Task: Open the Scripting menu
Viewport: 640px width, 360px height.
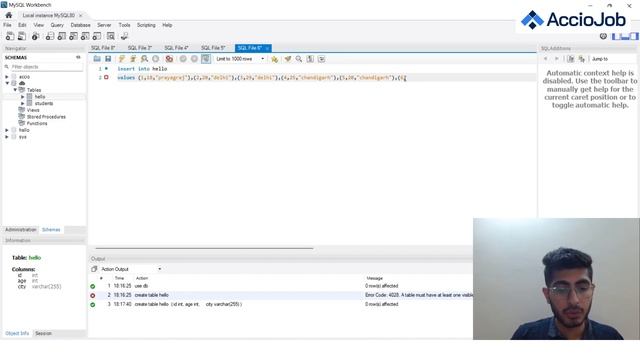Action: (x=146, y=25)
